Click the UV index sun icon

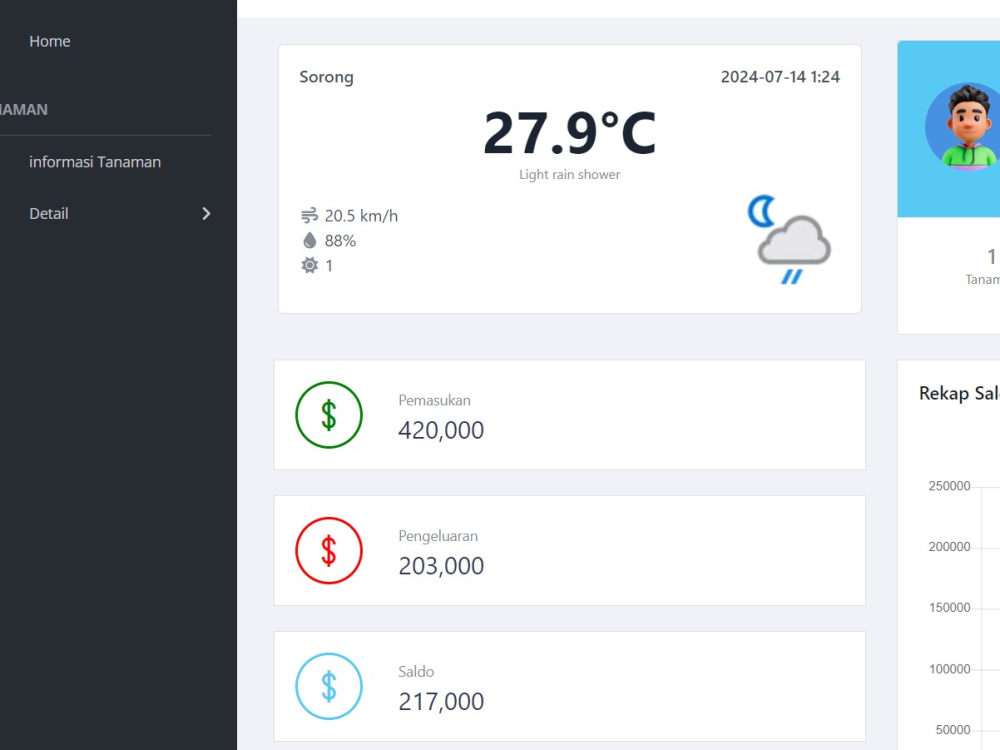tap(309, 265)
